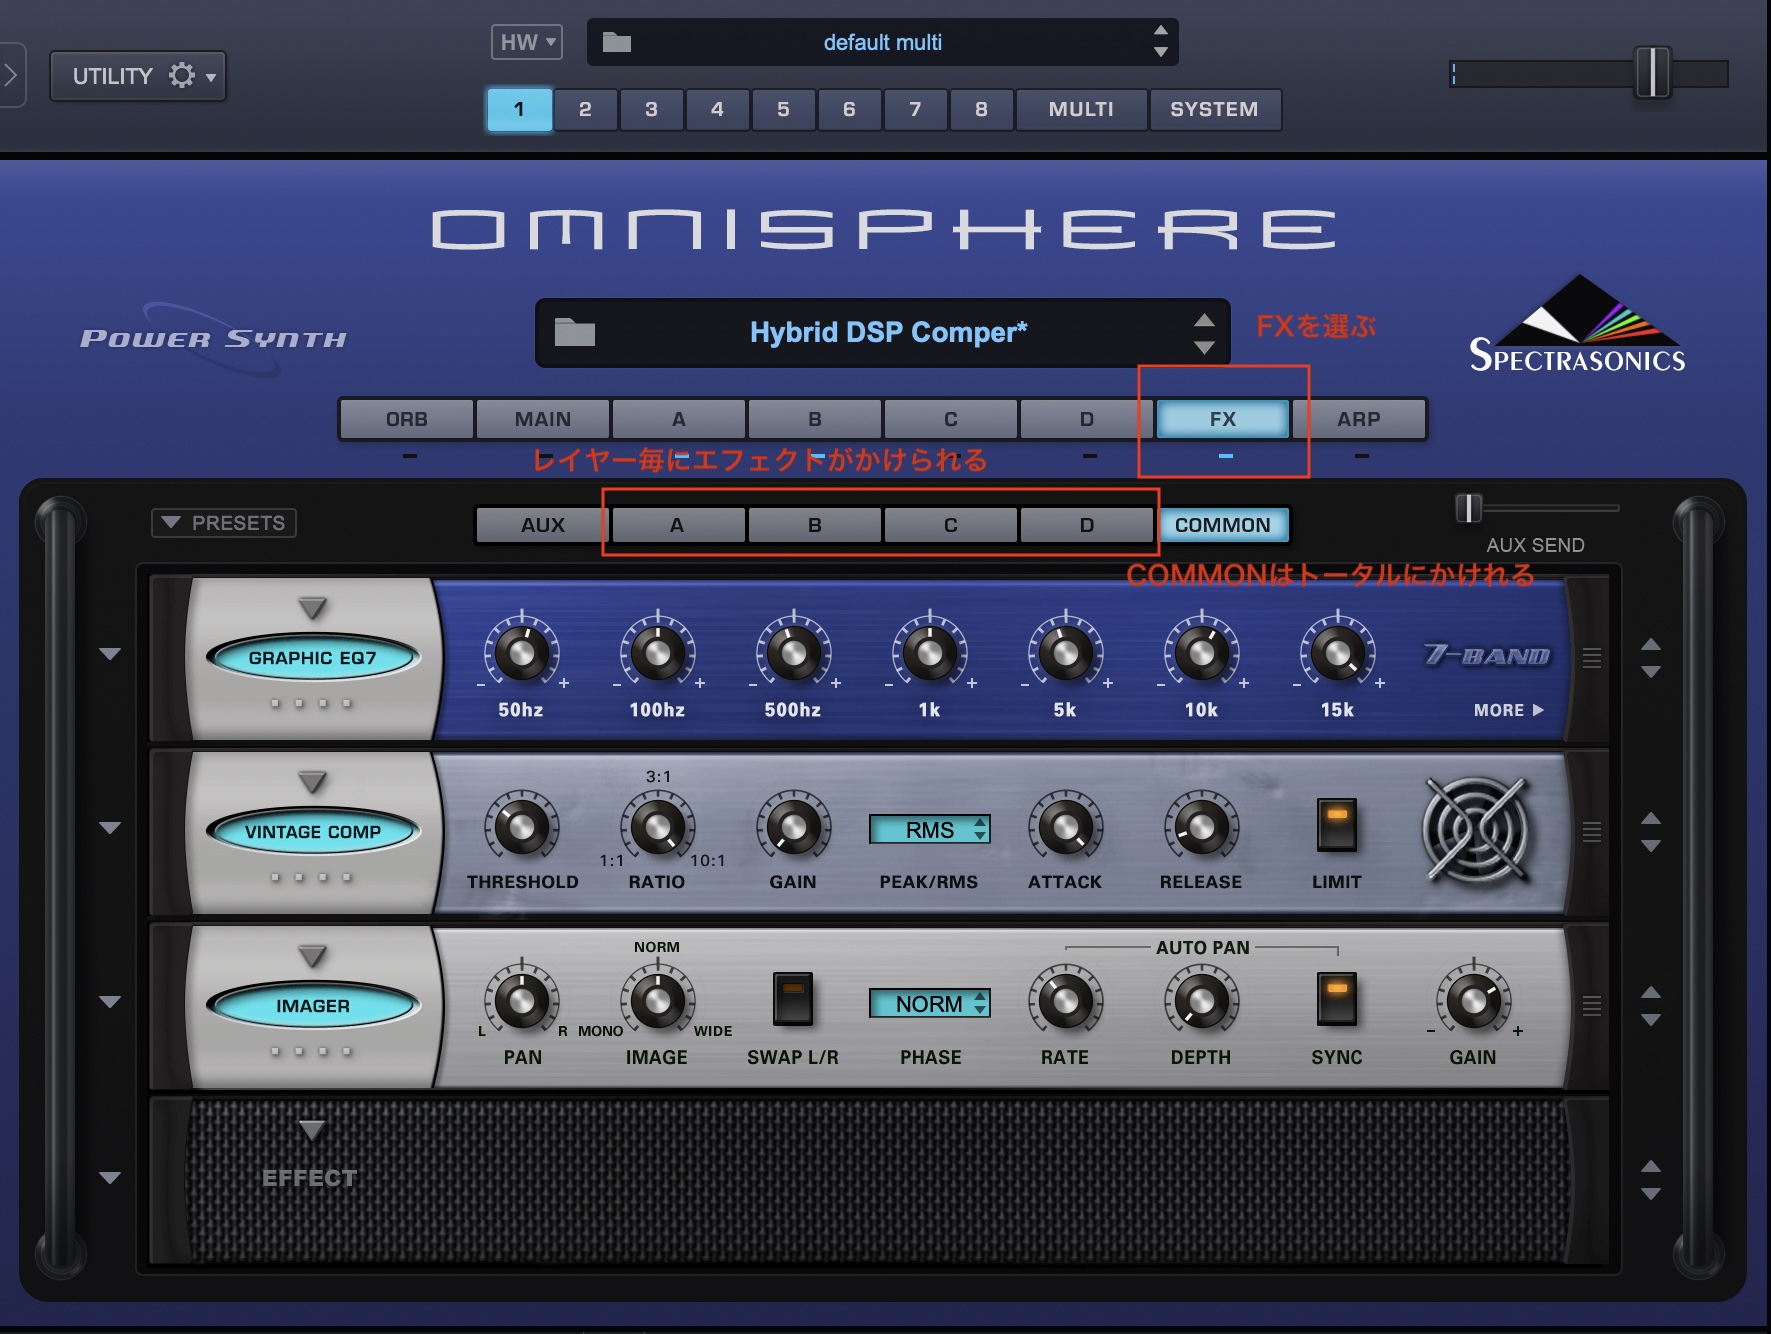1771x1334 pixels.
Task: Click the Utility gear icon
Action: (x=182, y=76)
